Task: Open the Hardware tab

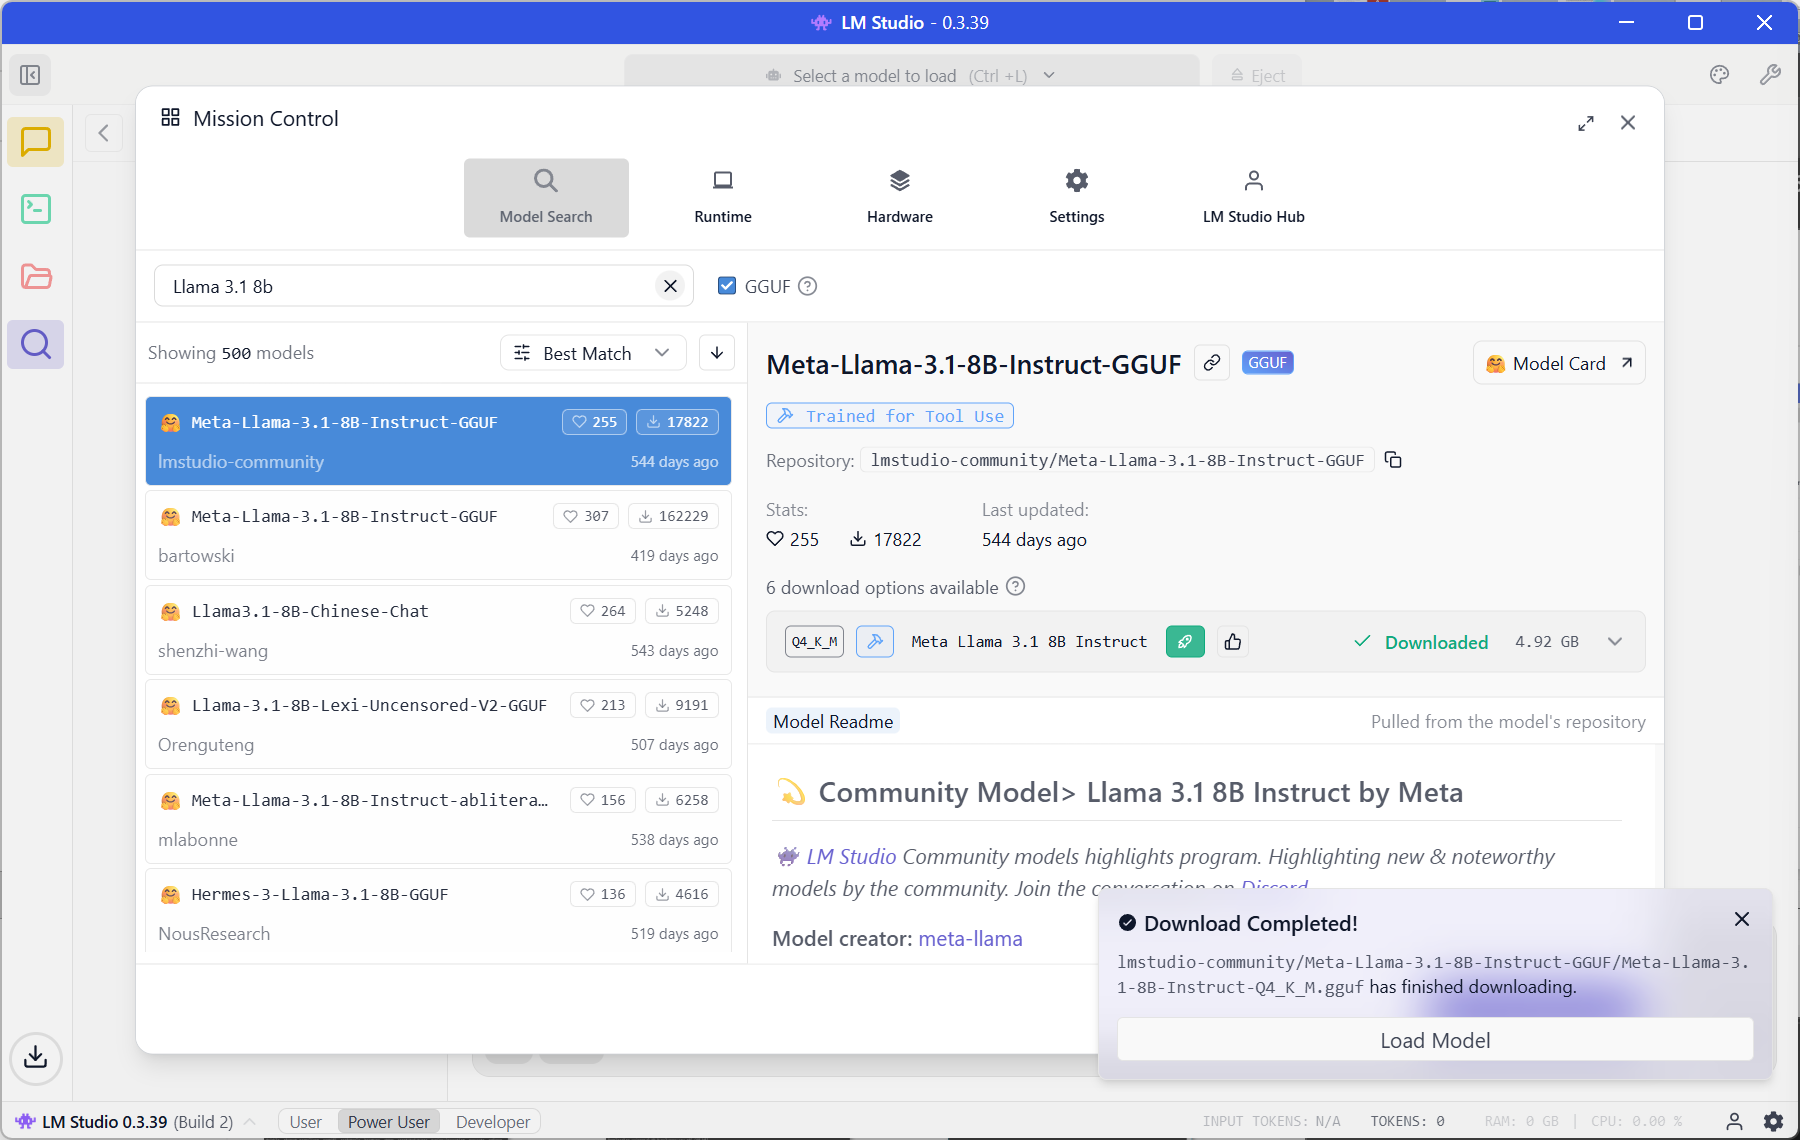Action: (900, 198)
